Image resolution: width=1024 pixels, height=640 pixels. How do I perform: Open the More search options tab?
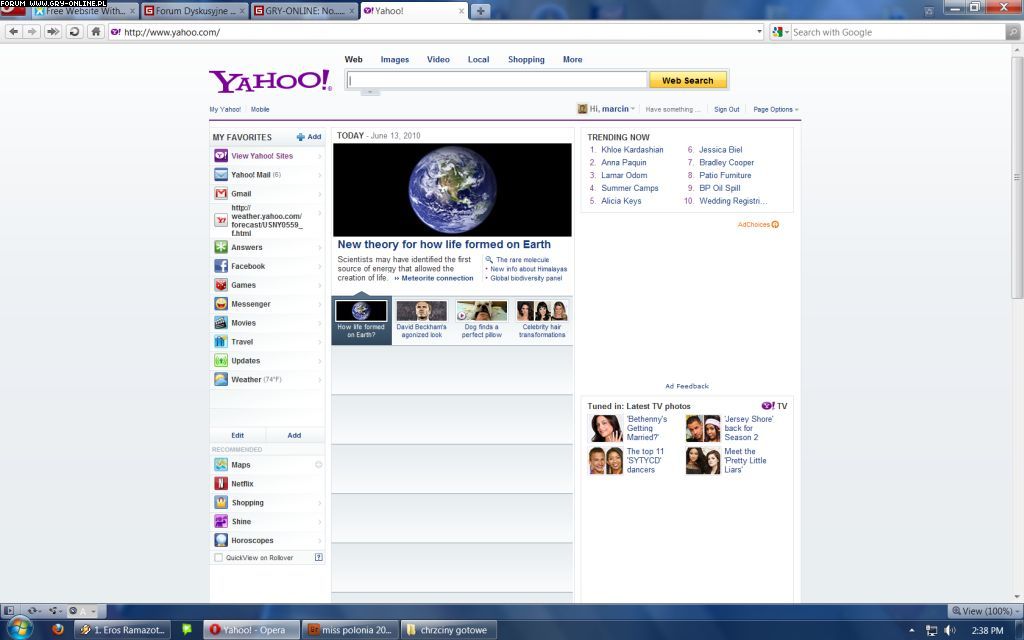tap(573, 59)
